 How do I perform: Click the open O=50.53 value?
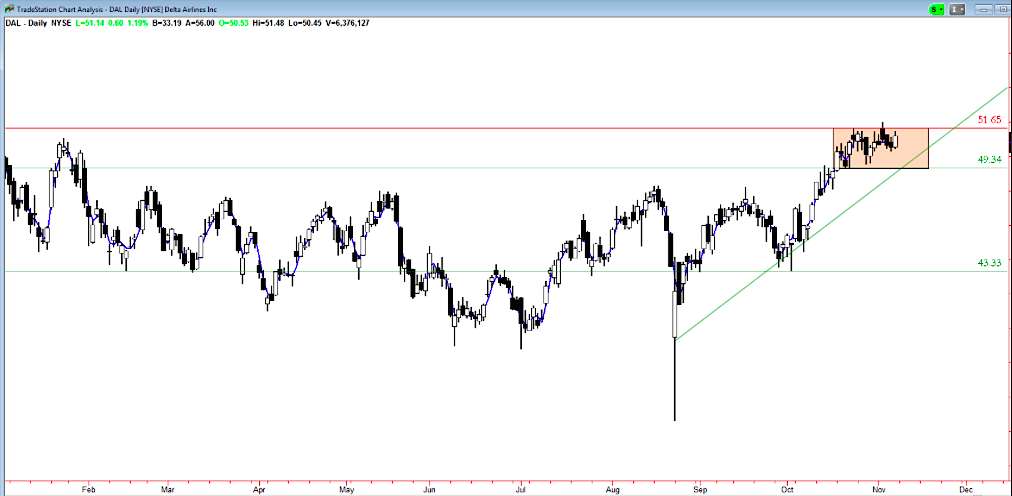coord(234,23)
